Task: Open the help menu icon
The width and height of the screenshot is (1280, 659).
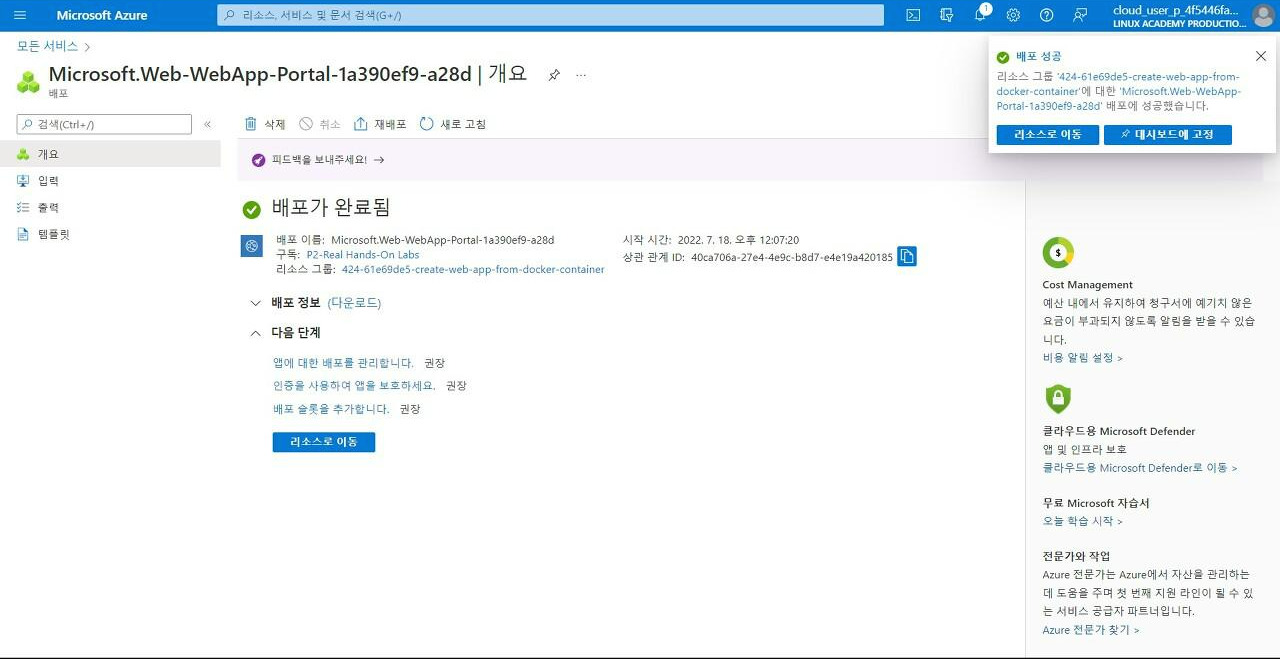Action: pyautogui.click(x=1046, y=15)
